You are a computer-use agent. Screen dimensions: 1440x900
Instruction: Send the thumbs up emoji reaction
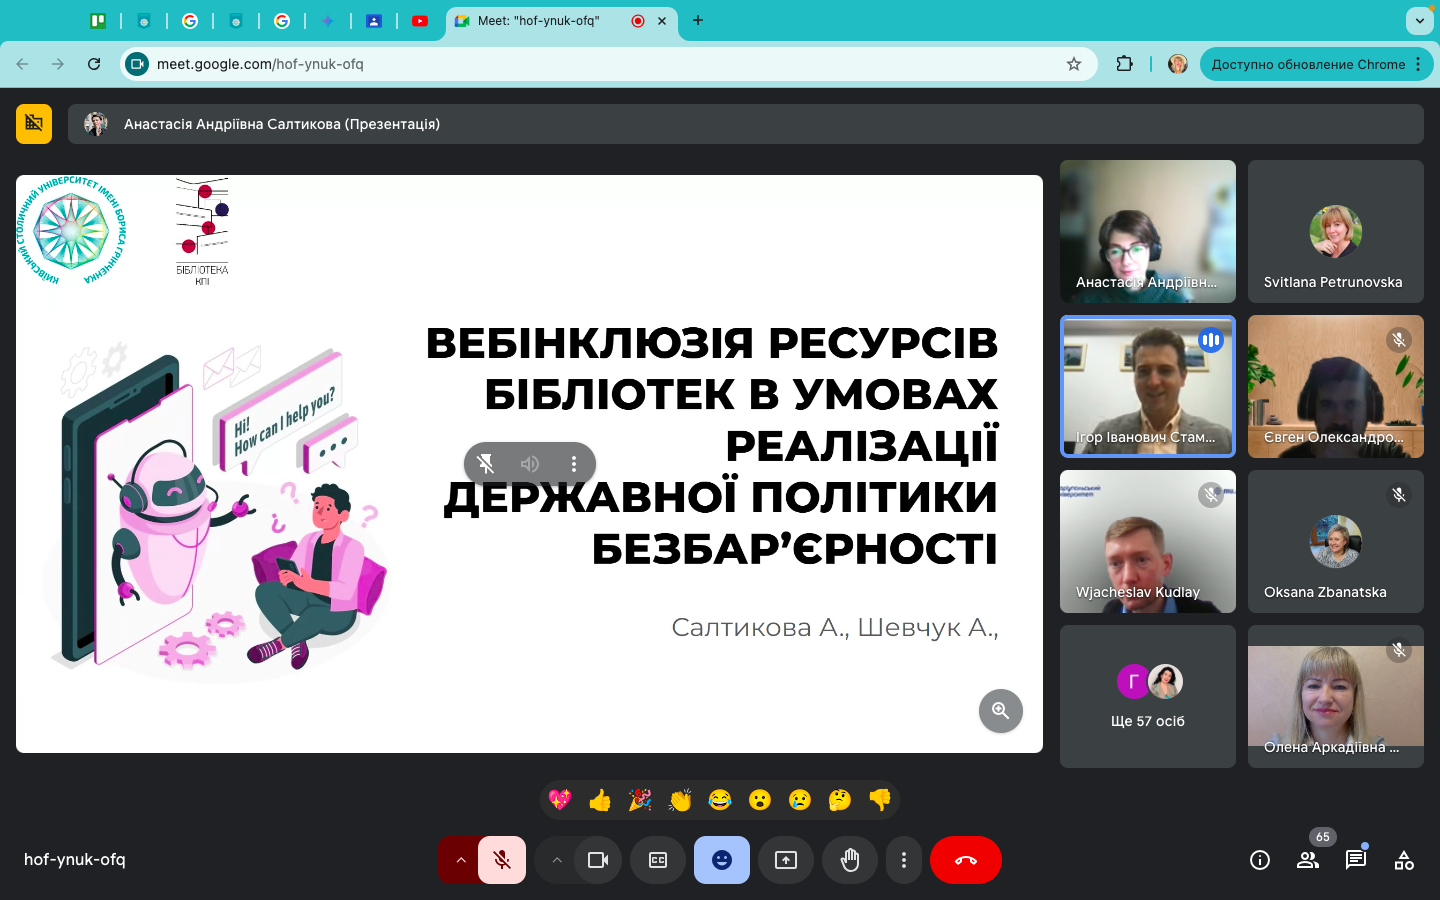(600, 800)
